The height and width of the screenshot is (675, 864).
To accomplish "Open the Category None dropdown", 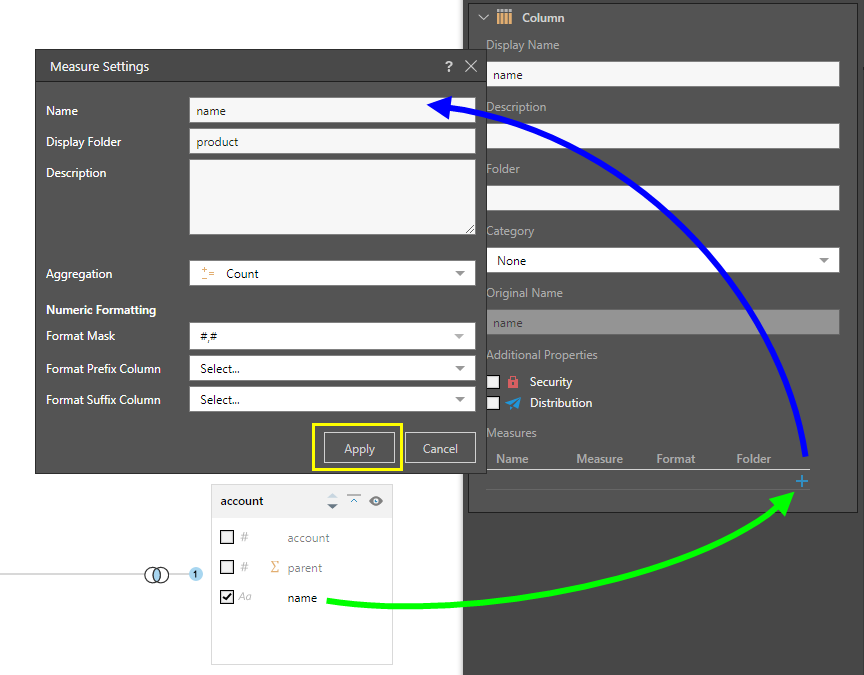I will pos(662,260).
